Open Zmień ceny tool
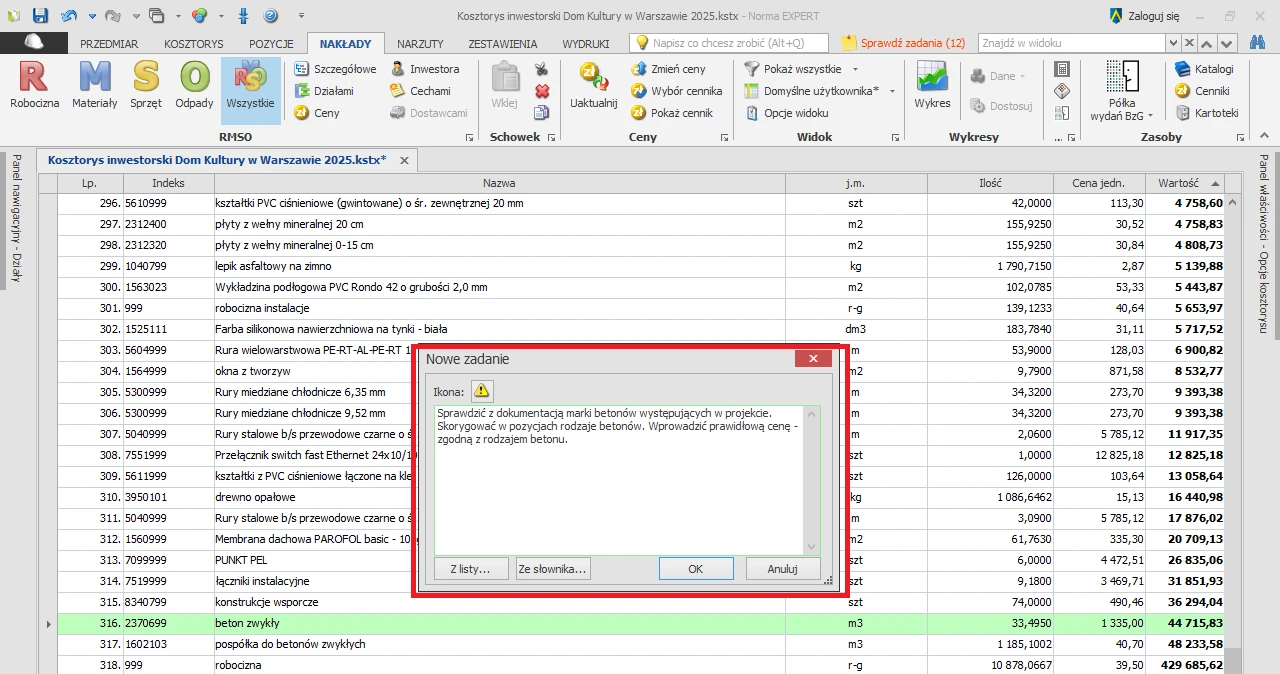Image resolution: width=1280 pixels, height=674 pixels. (669, 69)
